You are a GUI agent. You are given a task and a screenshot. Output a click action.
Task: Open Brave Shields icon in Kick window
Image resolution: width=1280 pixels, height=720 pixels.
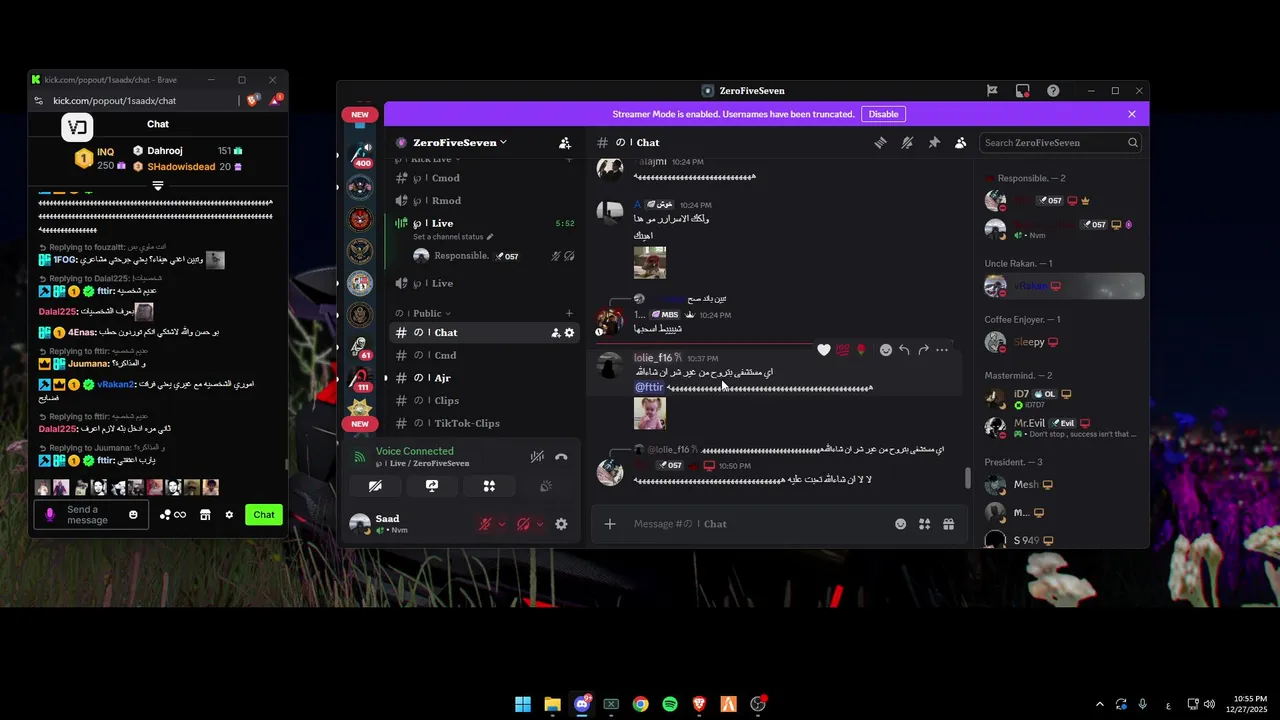(x=253, y=100)
